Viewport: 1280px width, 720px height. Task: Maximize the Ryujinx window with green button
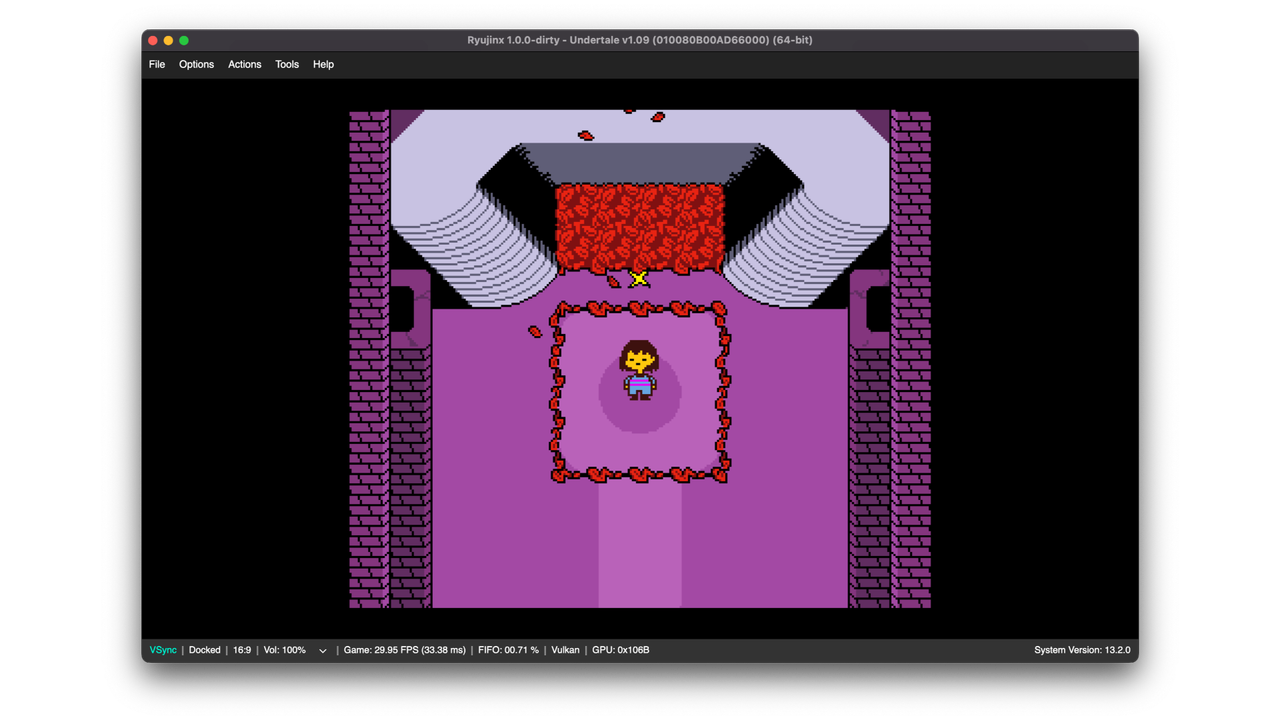[184, 40]
